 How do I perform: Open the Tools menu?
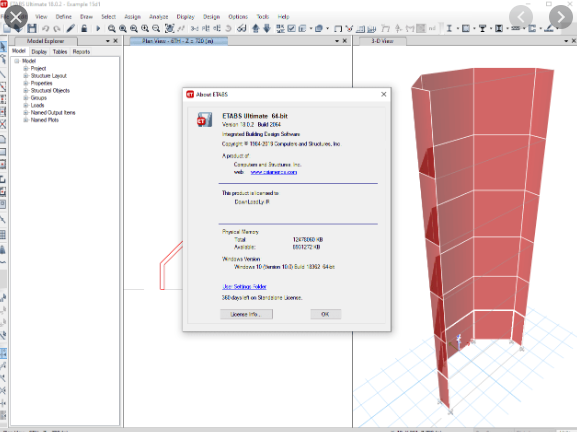(x=263, y=17)
